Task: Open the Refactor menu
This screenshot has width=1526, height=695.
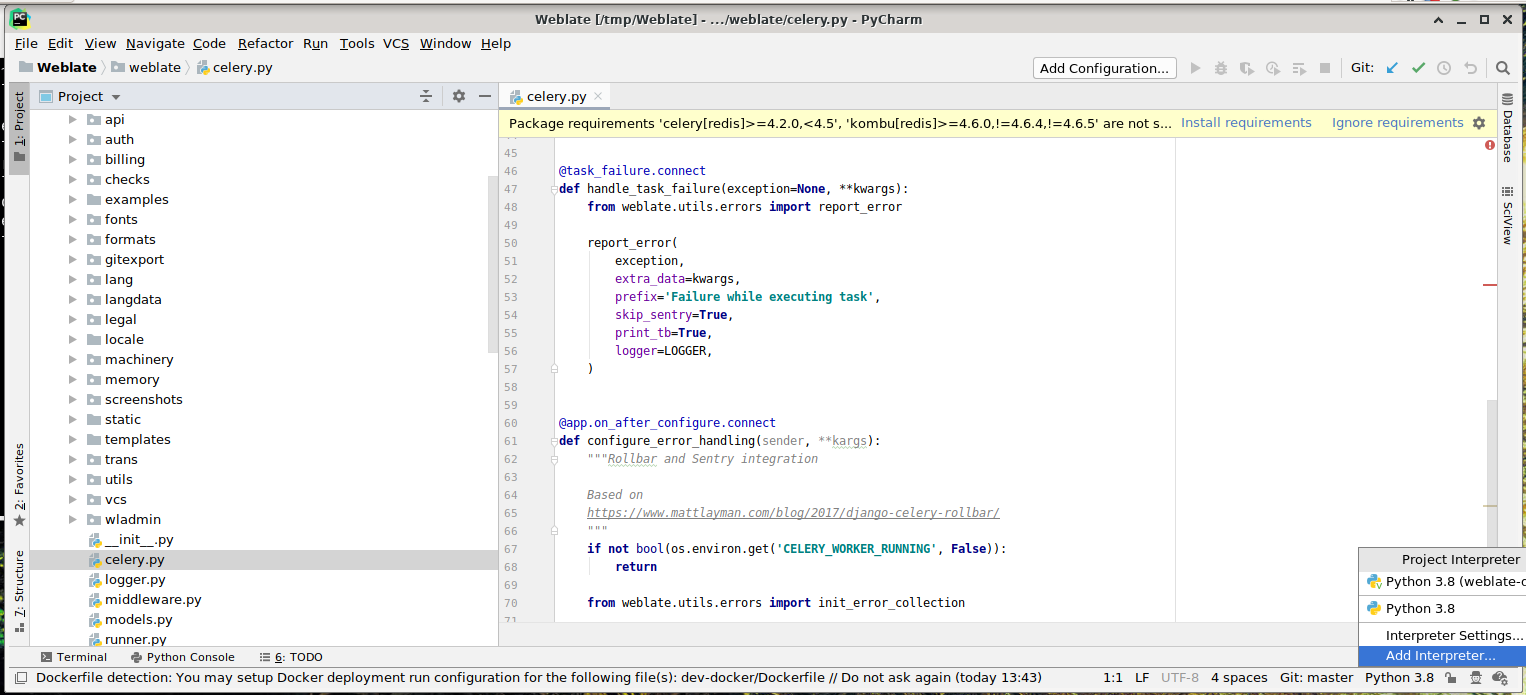Action: point(265,43)
